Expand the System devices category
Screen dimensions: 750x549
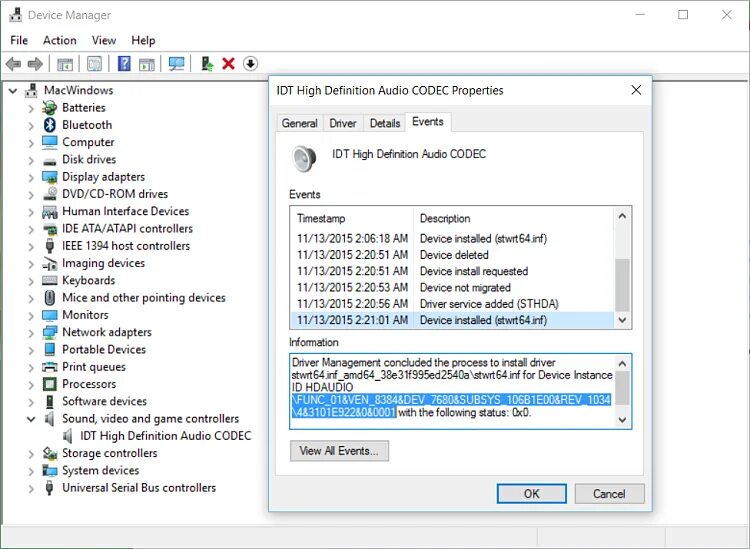pyautogui.click(x=31, y=471)
